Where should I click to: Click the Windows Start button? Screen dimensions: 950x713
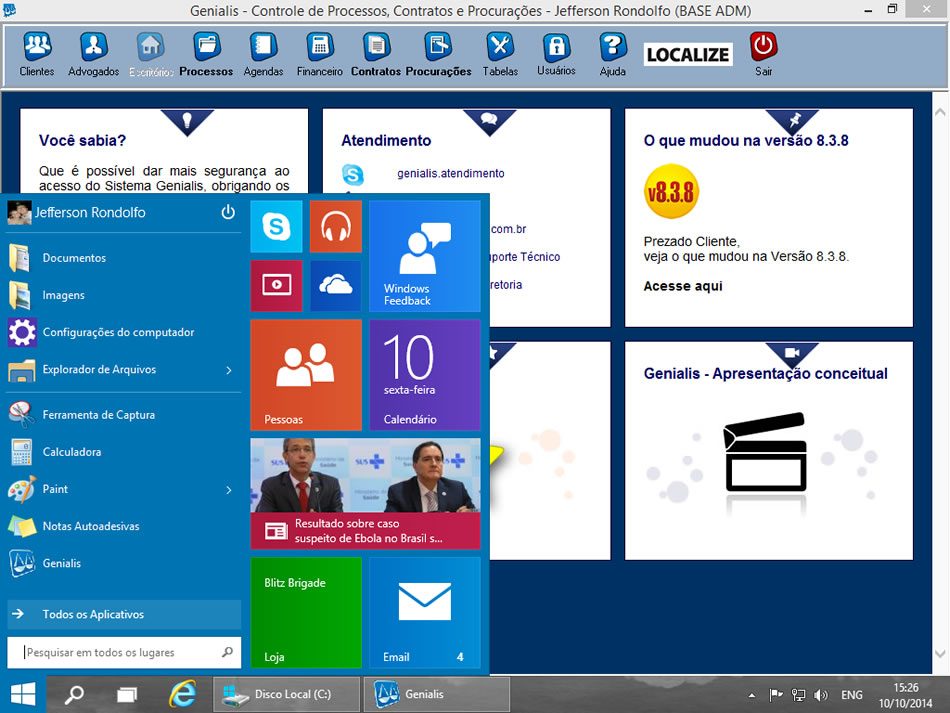(23, 694)
